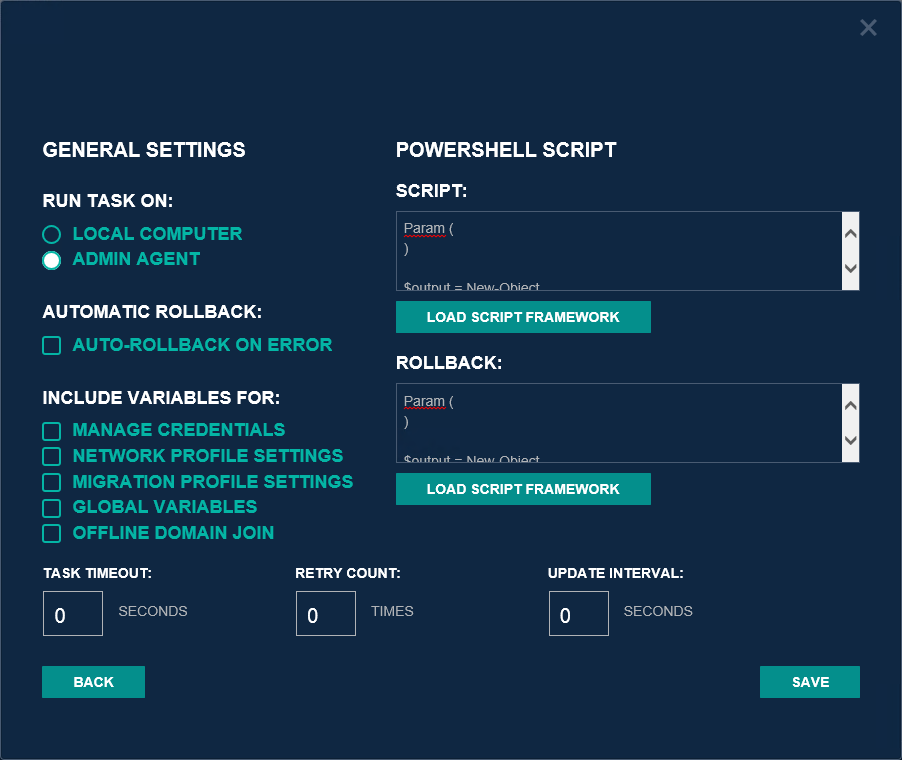Click the Update Interval input field
The image size is (902, 760).
pyautogui.click(x=579, y=613)
